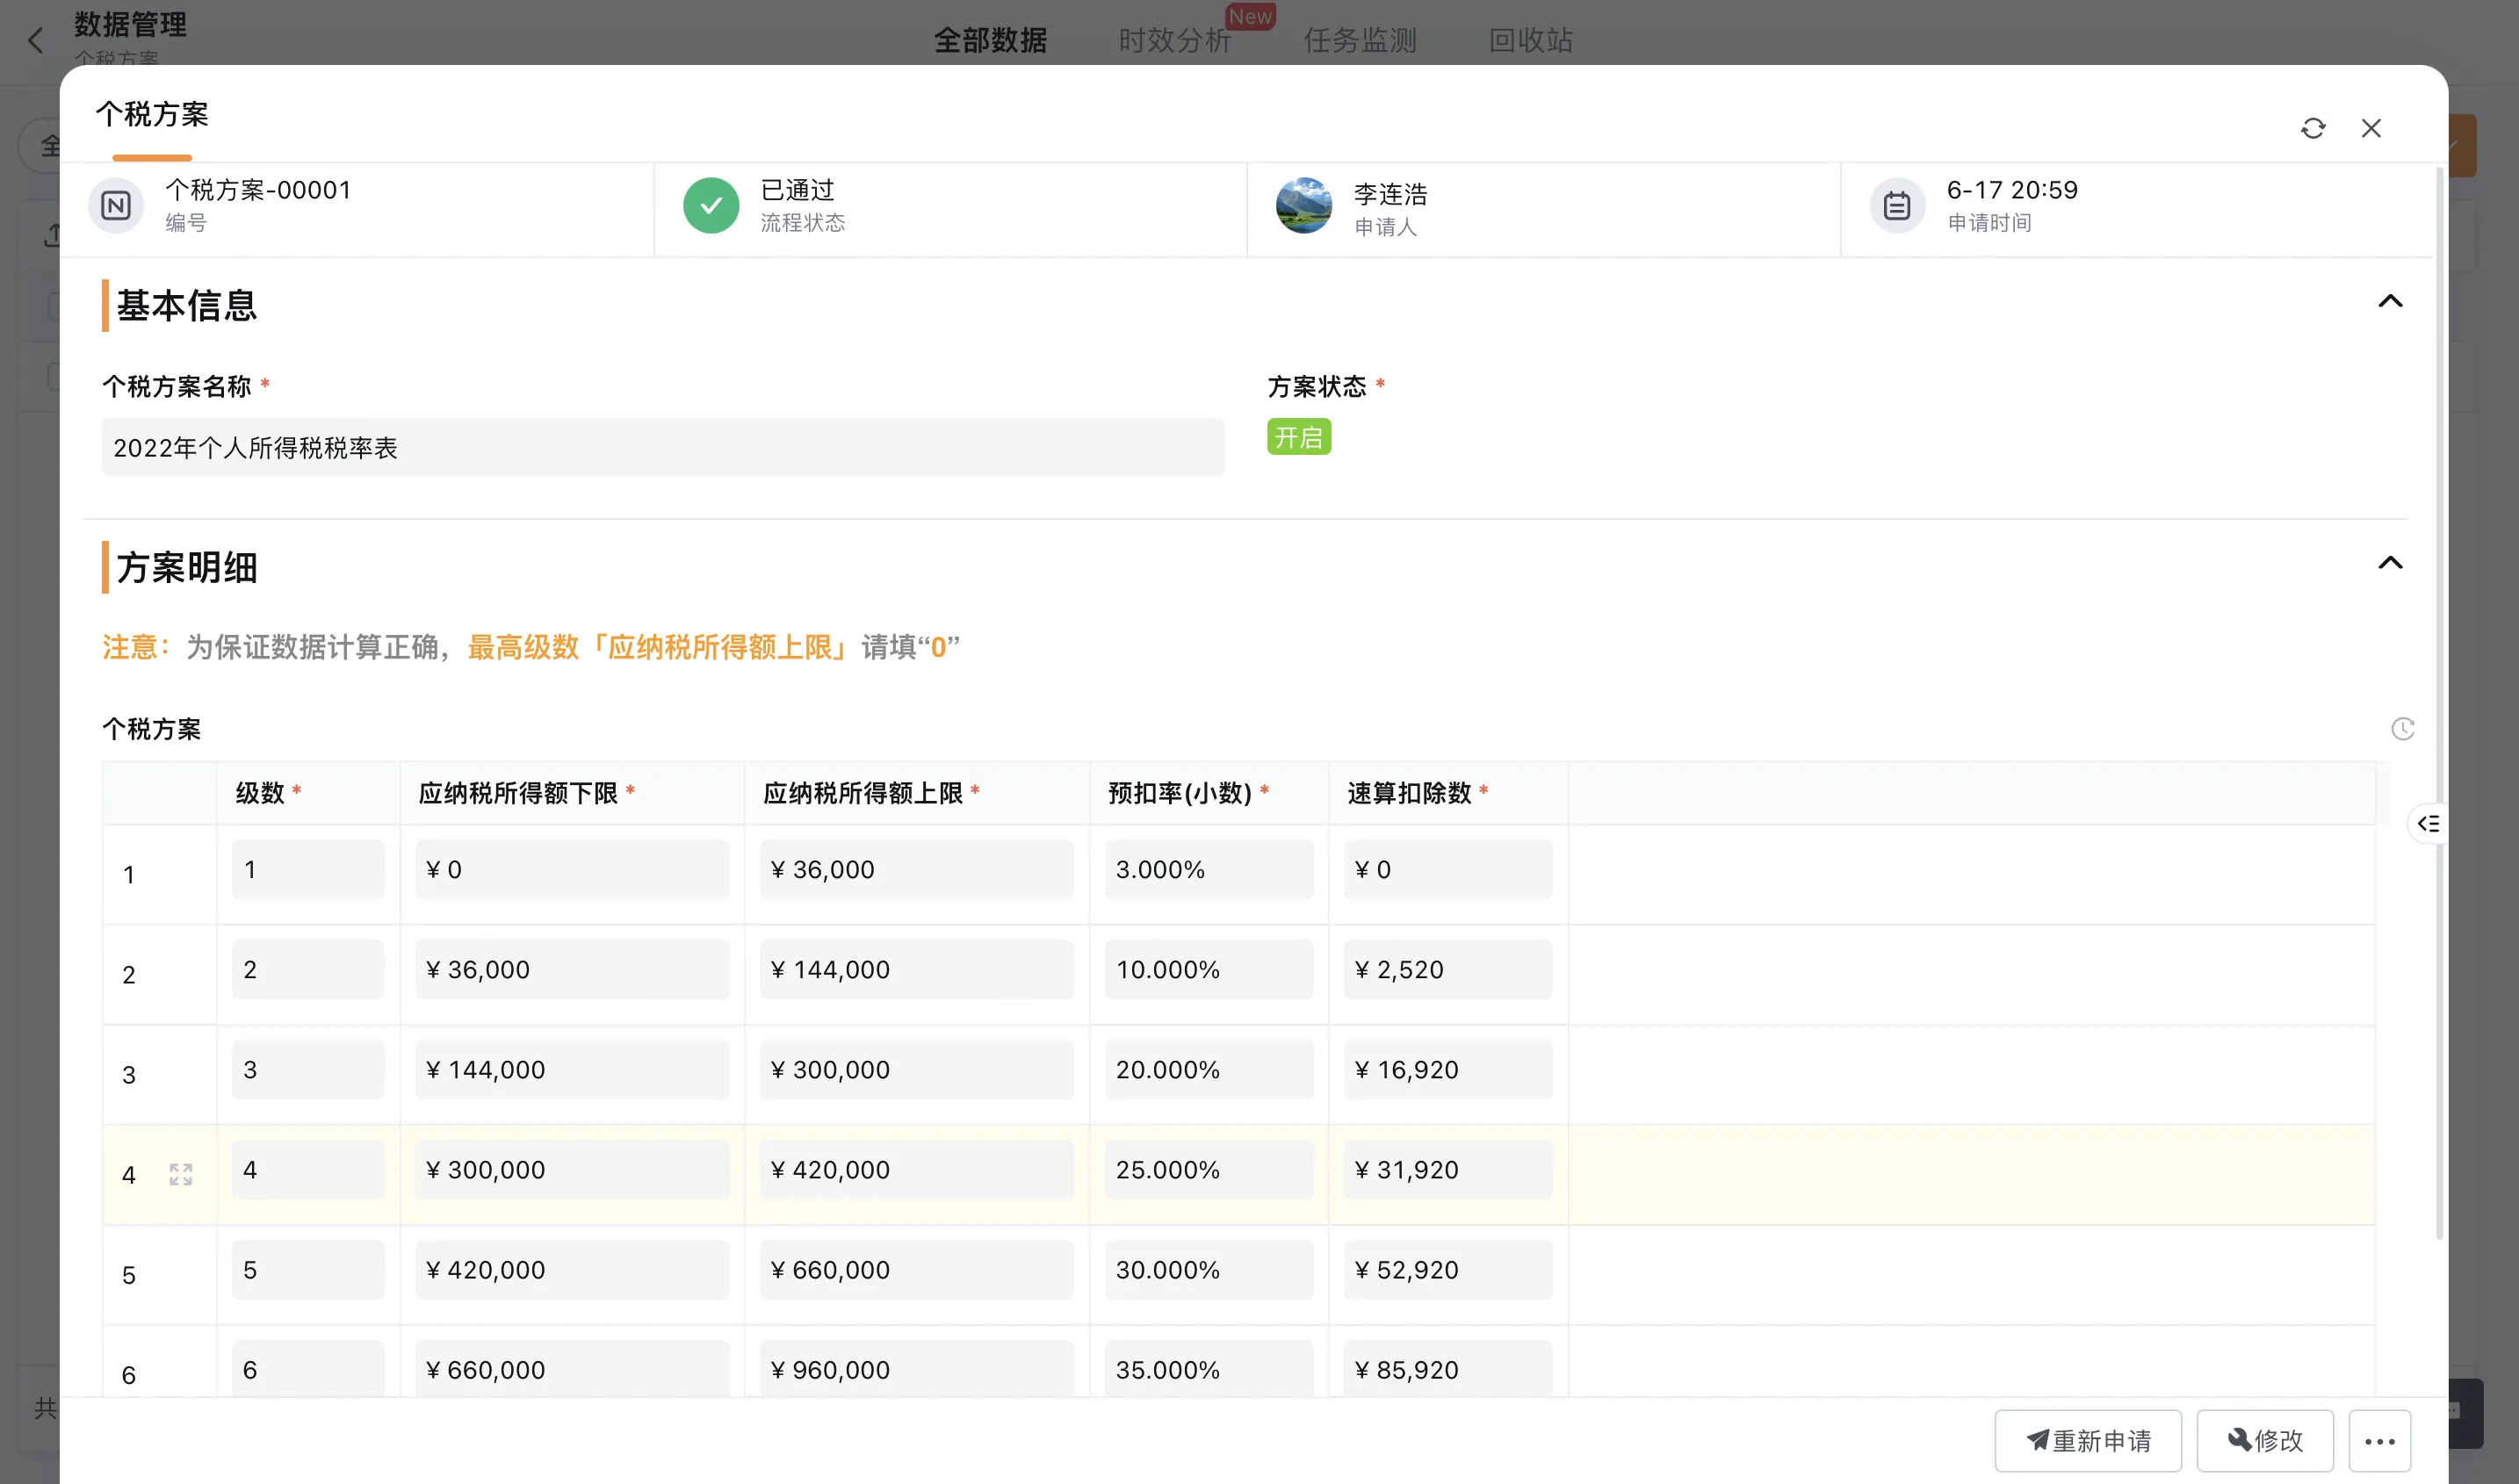Toggle the 开启 scheme status tag

(1299, 437)
